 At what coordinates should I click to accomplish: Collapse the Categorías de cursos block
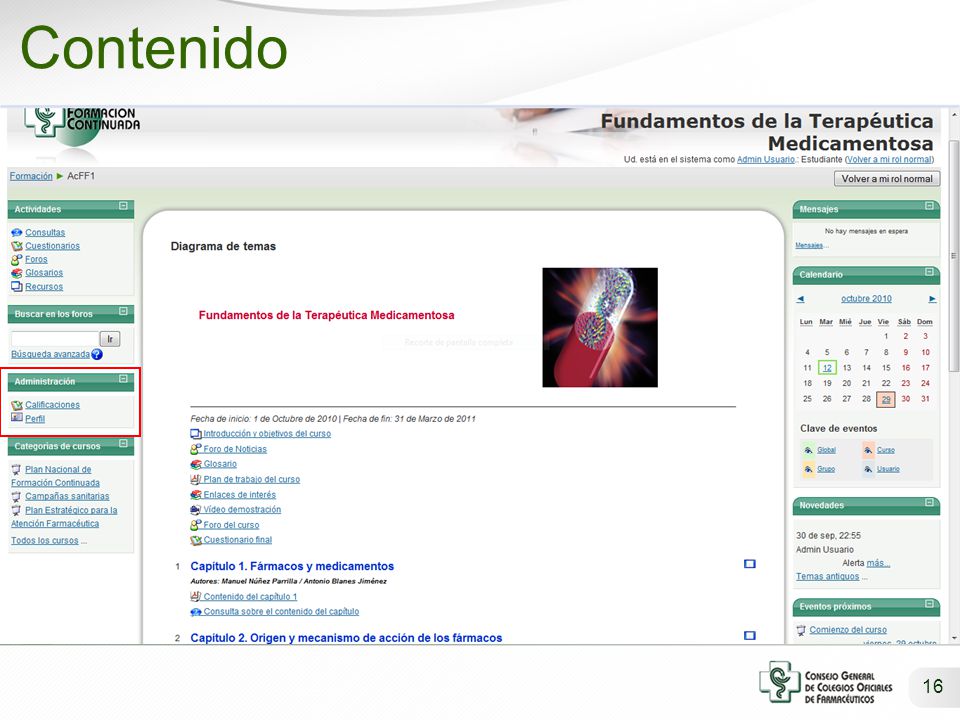[x=123, y=443]
